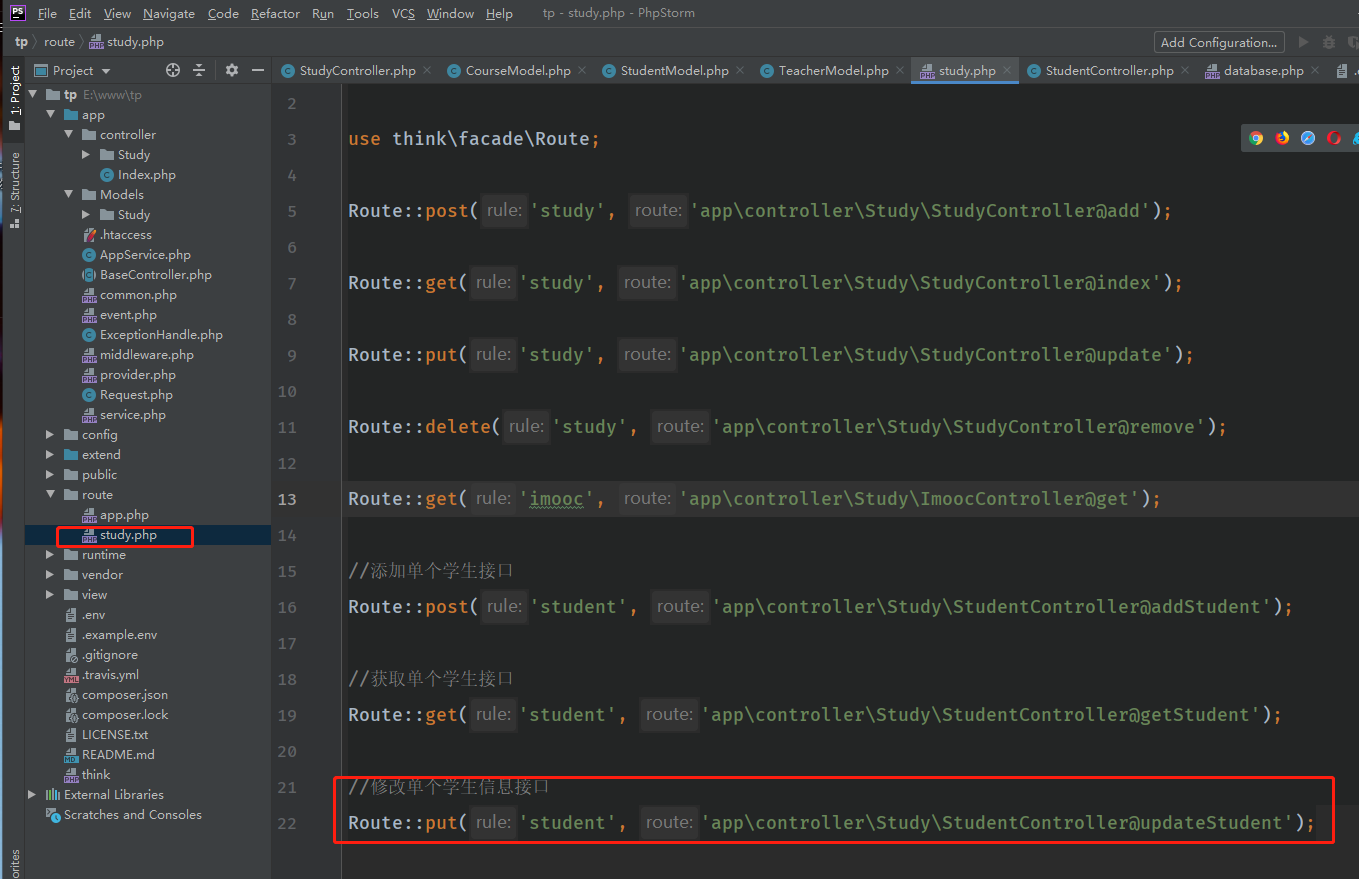Close the study.php editor tab
This screenshot has height=879, width=1359.
(1007, 70)
